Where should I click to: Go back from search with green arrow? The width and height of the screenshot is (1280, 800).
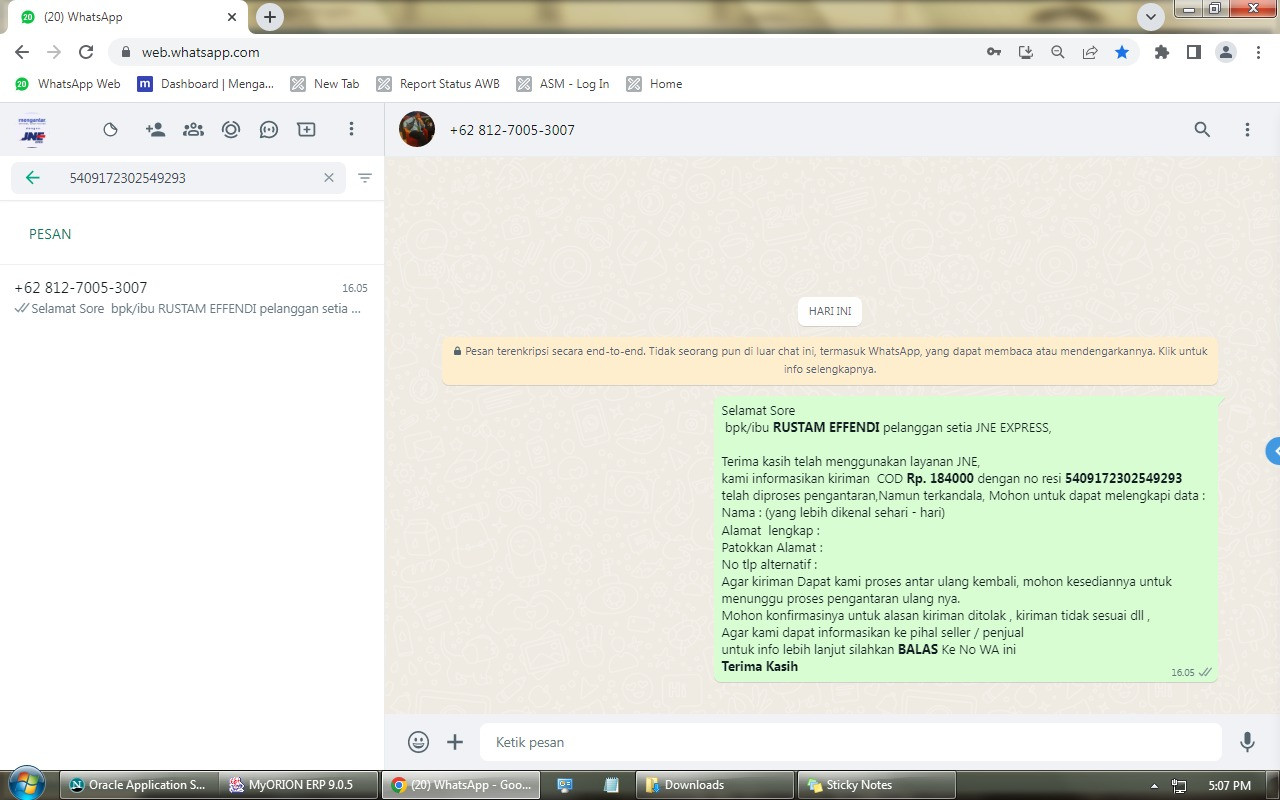pos(33,178)
